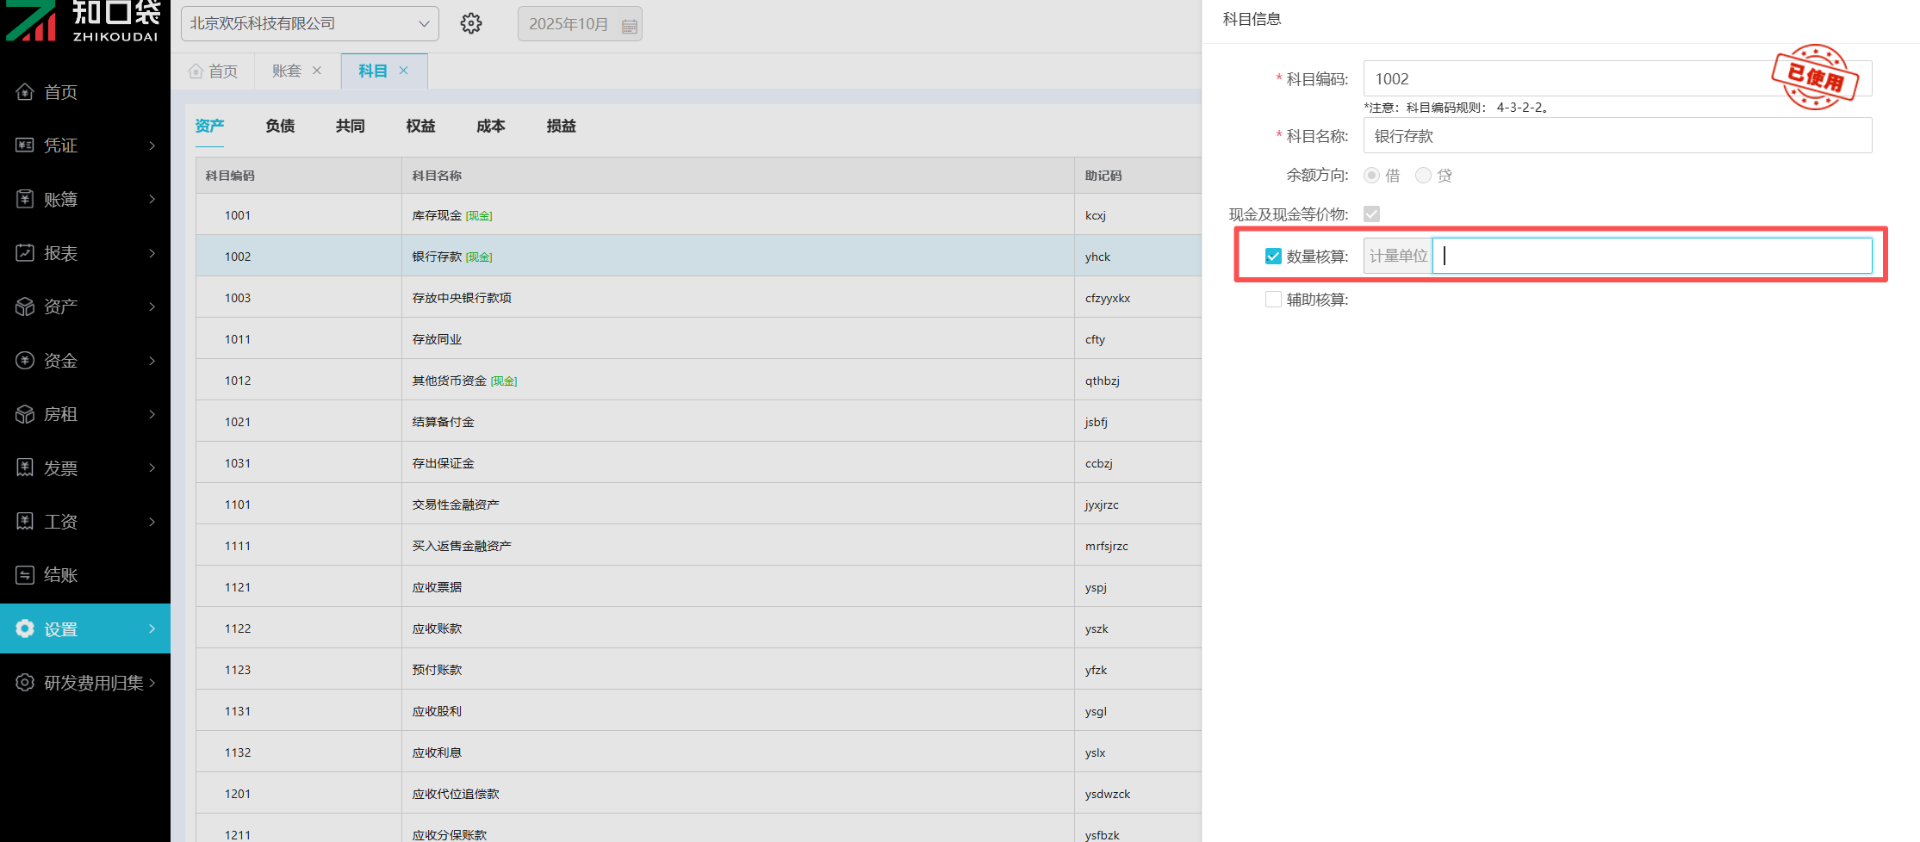This screenshot has width=1920, height=842.
Task: Click the 计量单位 input field
Action: tap(1651, 256)
